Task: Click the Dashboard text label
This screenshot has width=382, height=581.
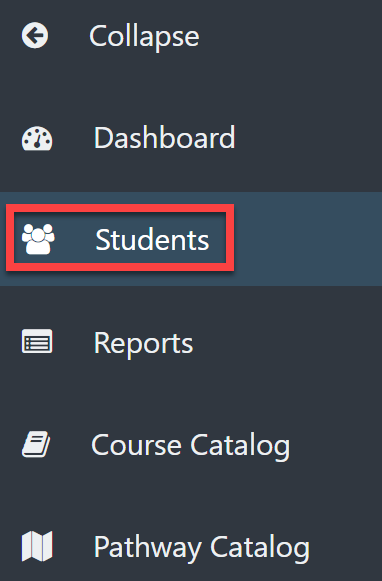Action: [x=165, y=138]
